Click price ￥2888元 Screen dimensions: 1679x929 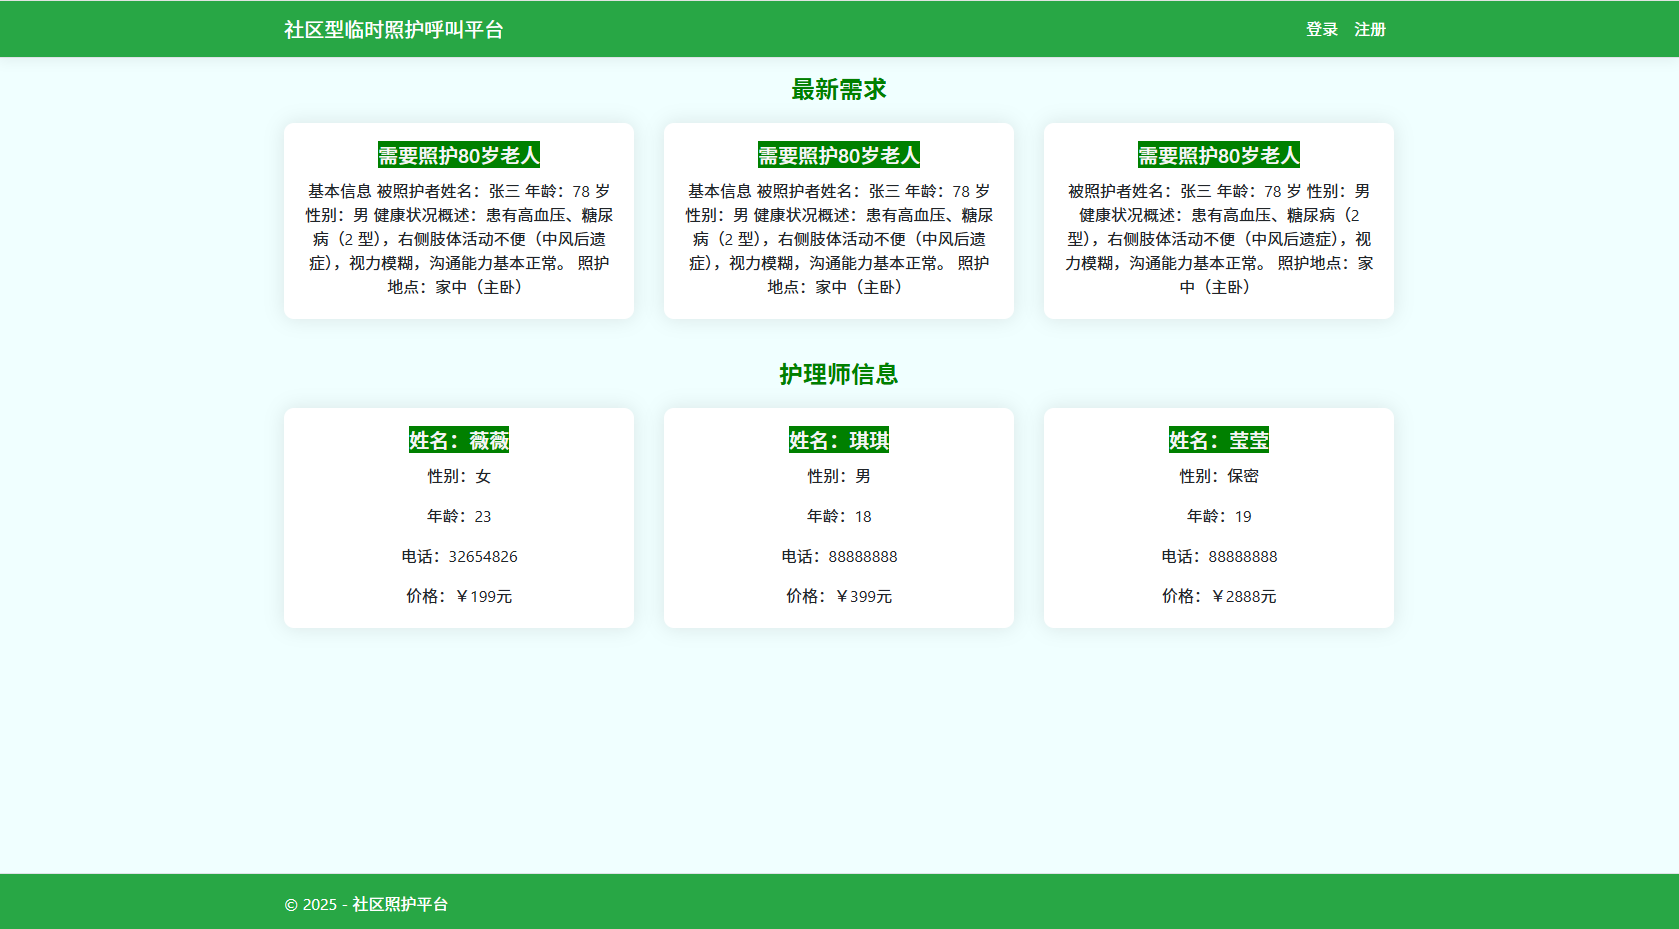(1243, 596)
